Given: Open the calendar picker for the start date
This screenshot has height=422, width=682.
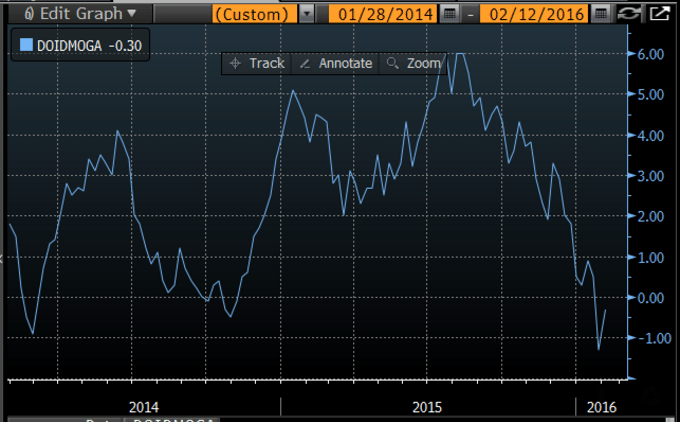Looking at the screenshot, I should pos(449,14).
